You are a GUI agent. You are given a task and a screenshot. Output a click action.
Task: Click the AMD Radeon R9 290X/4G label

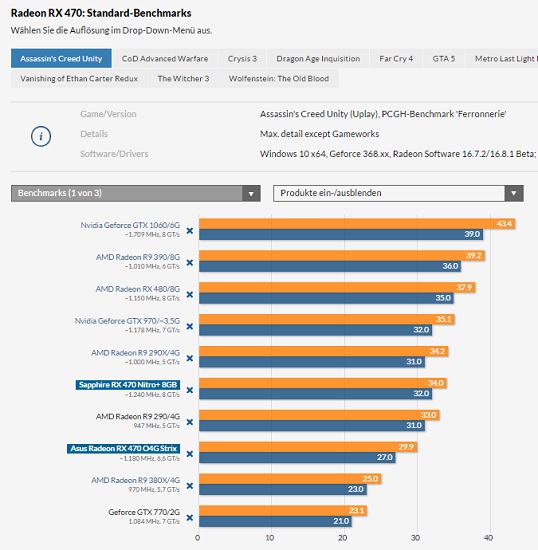135,353
